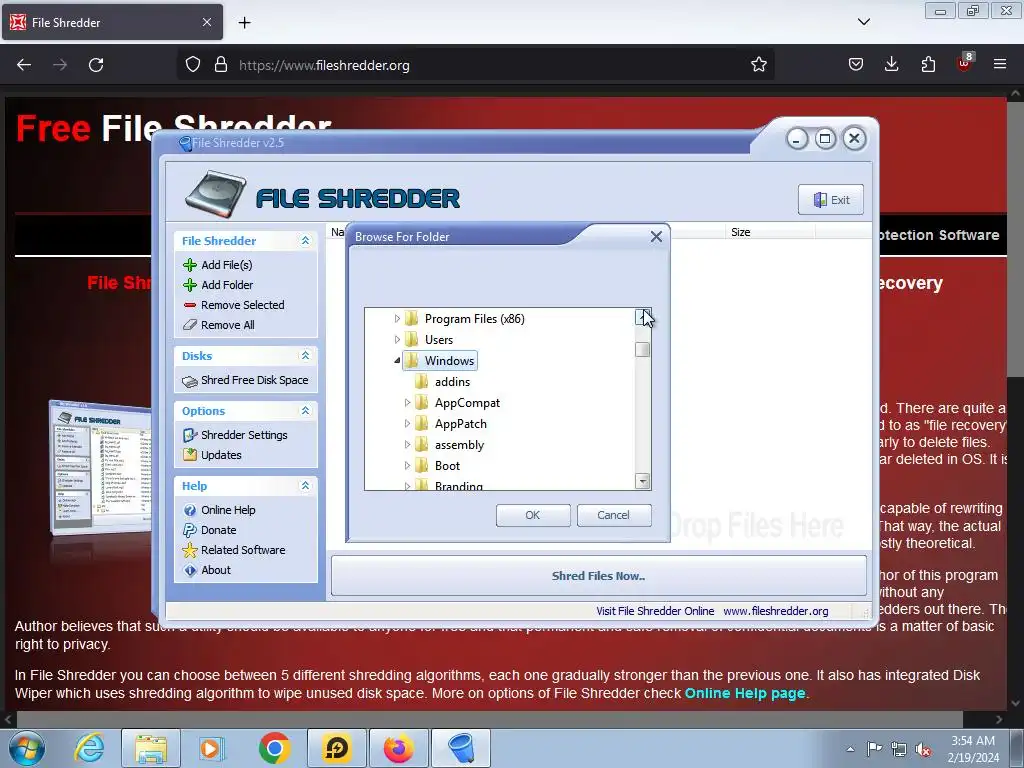The image size is (1024, 768).
Task: Click the Size column header
Action: tap(769, 232)
